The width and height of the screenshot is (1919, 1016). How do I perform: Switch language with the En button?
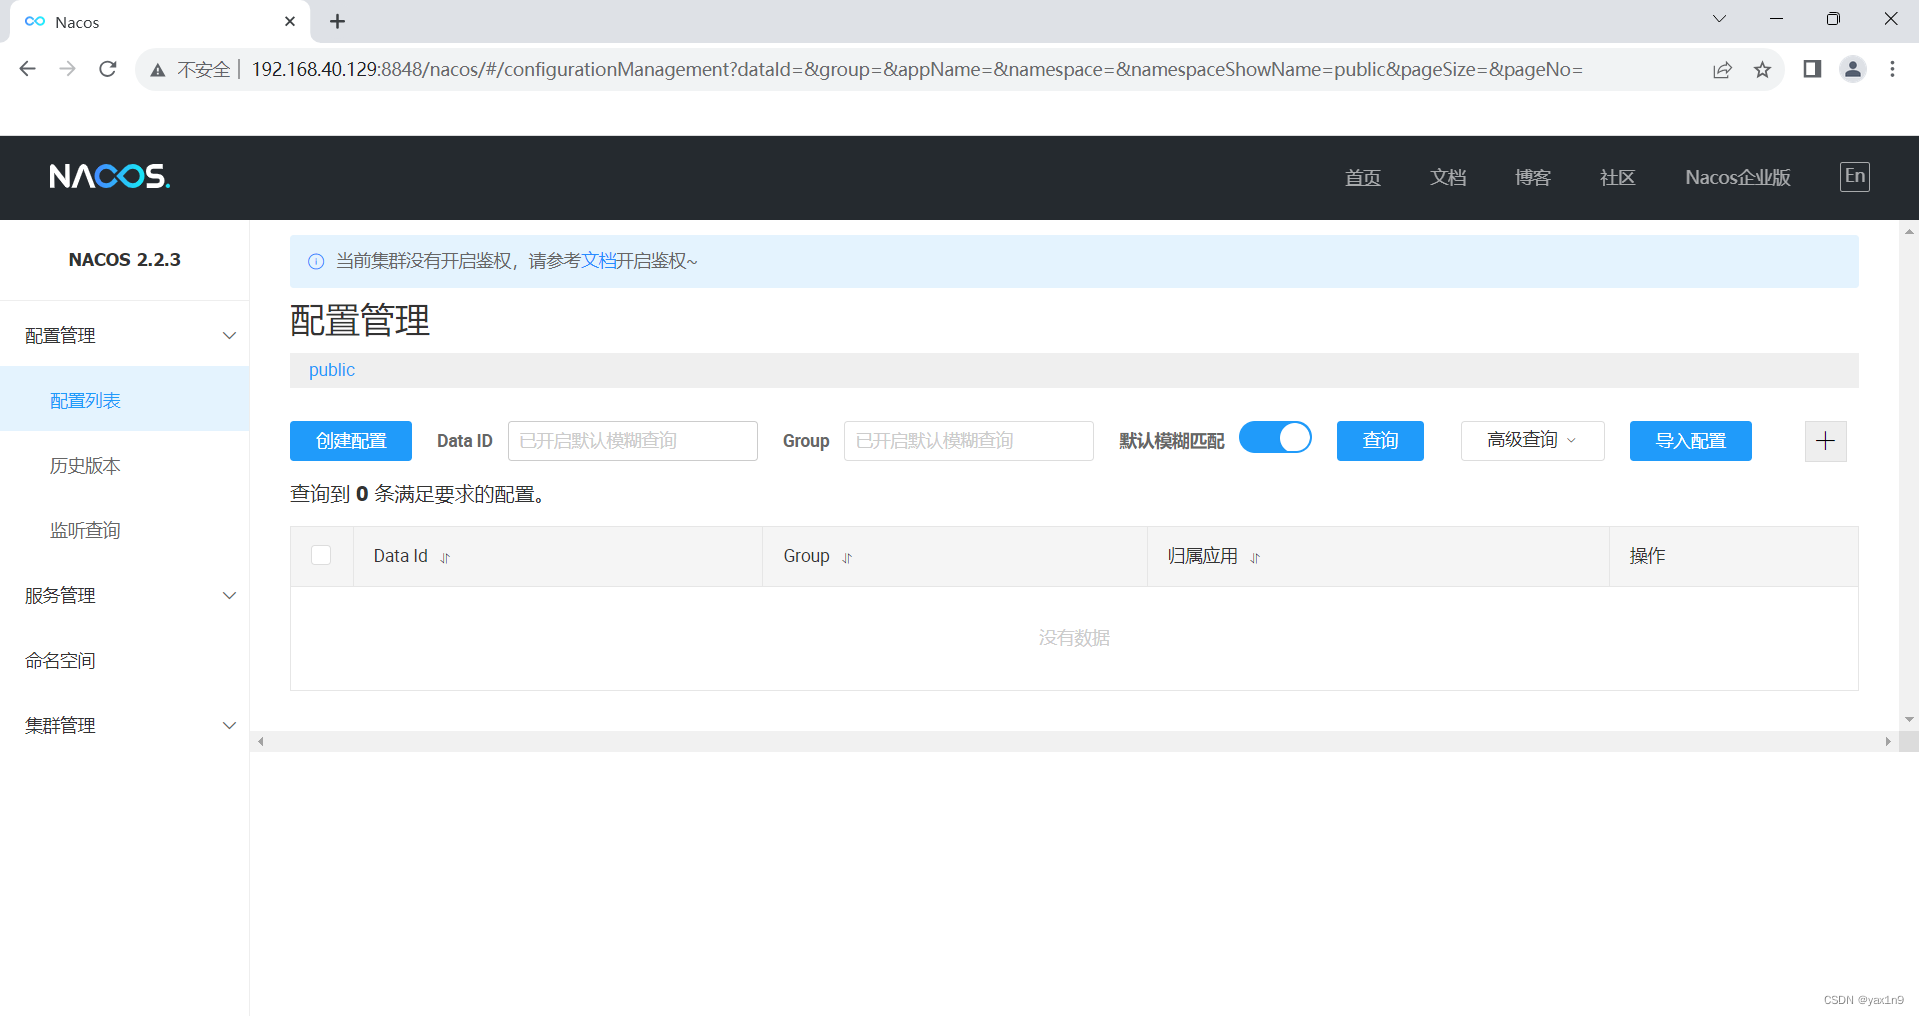click(x=1855, y=176)
